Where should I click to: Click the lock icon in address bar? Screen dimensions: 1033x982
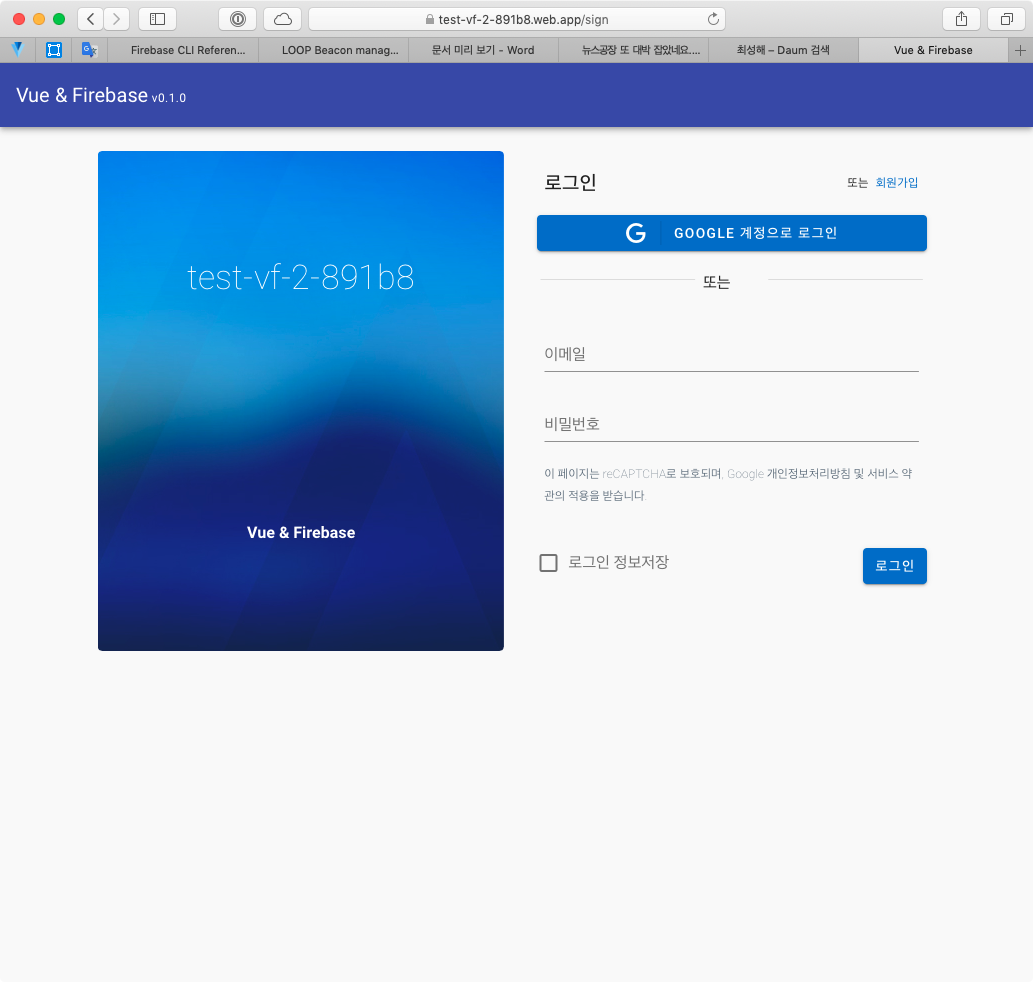(x=430, y=19)
